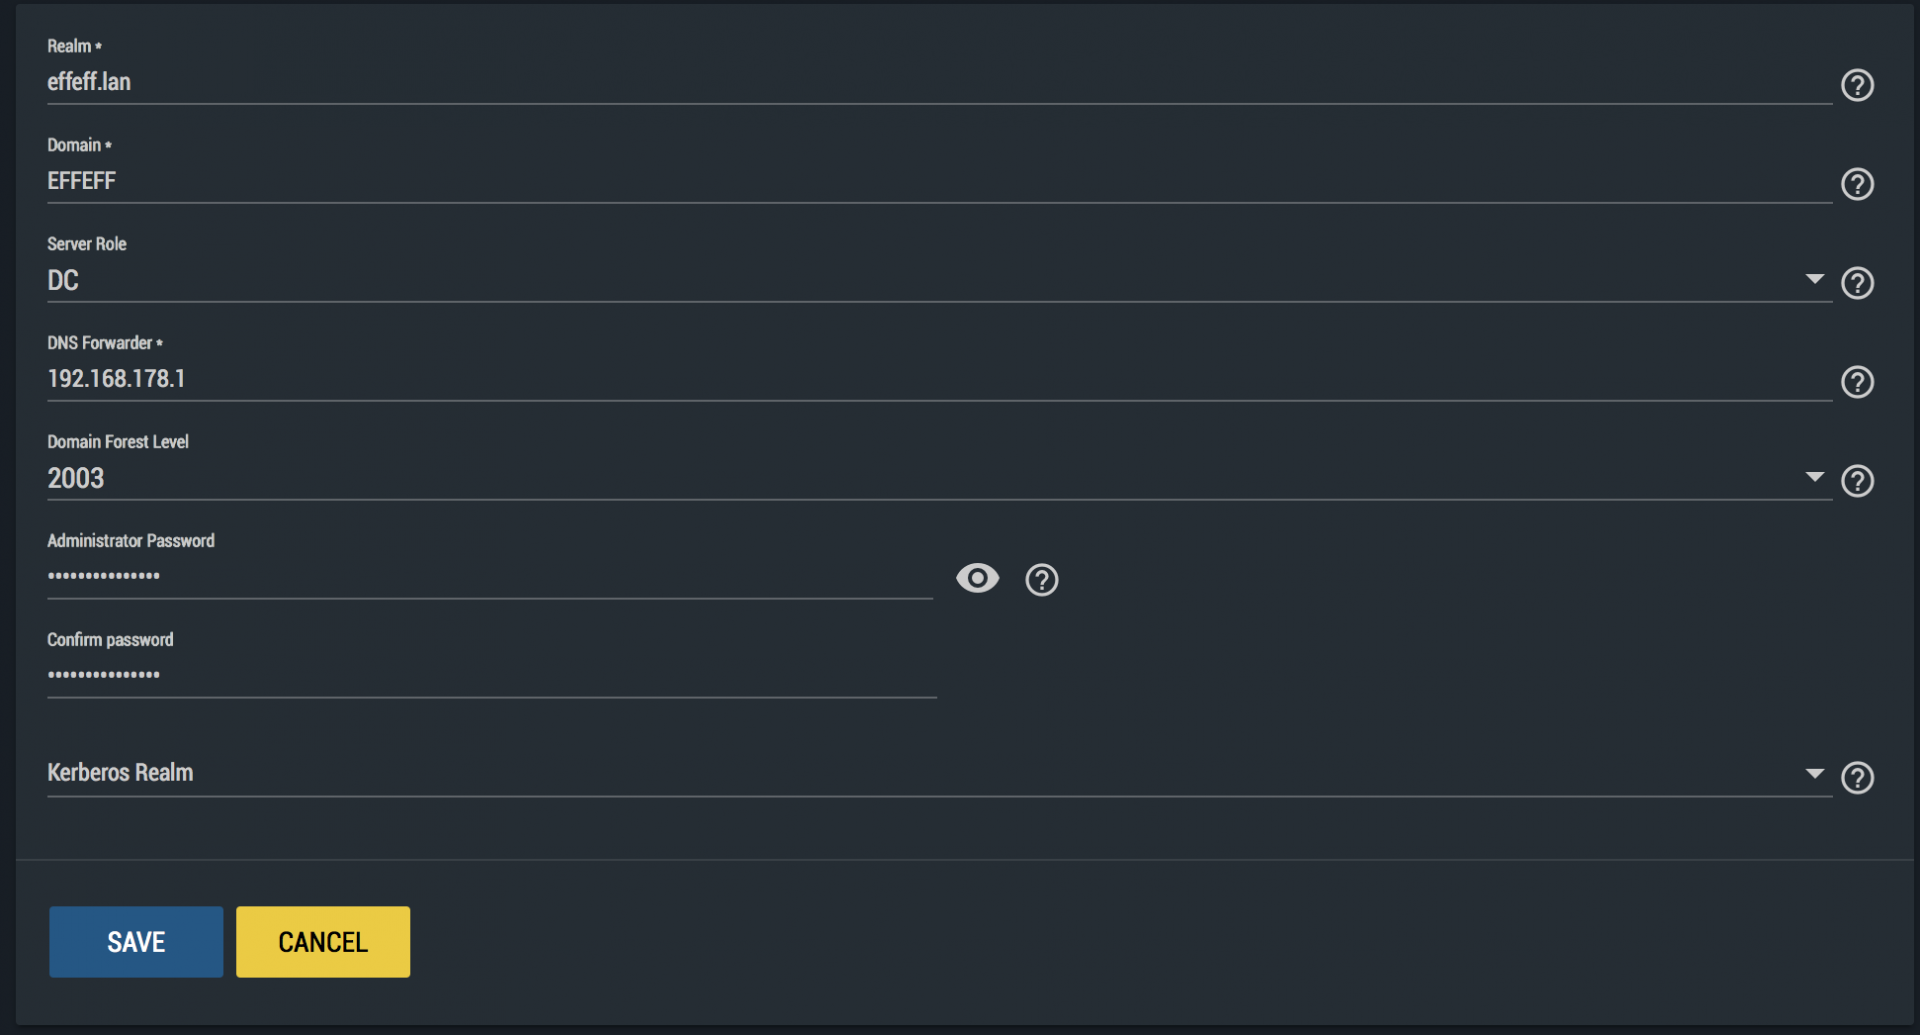
Task: Focus the Domain input containing EFFEFF
Action: coord(900,181)
